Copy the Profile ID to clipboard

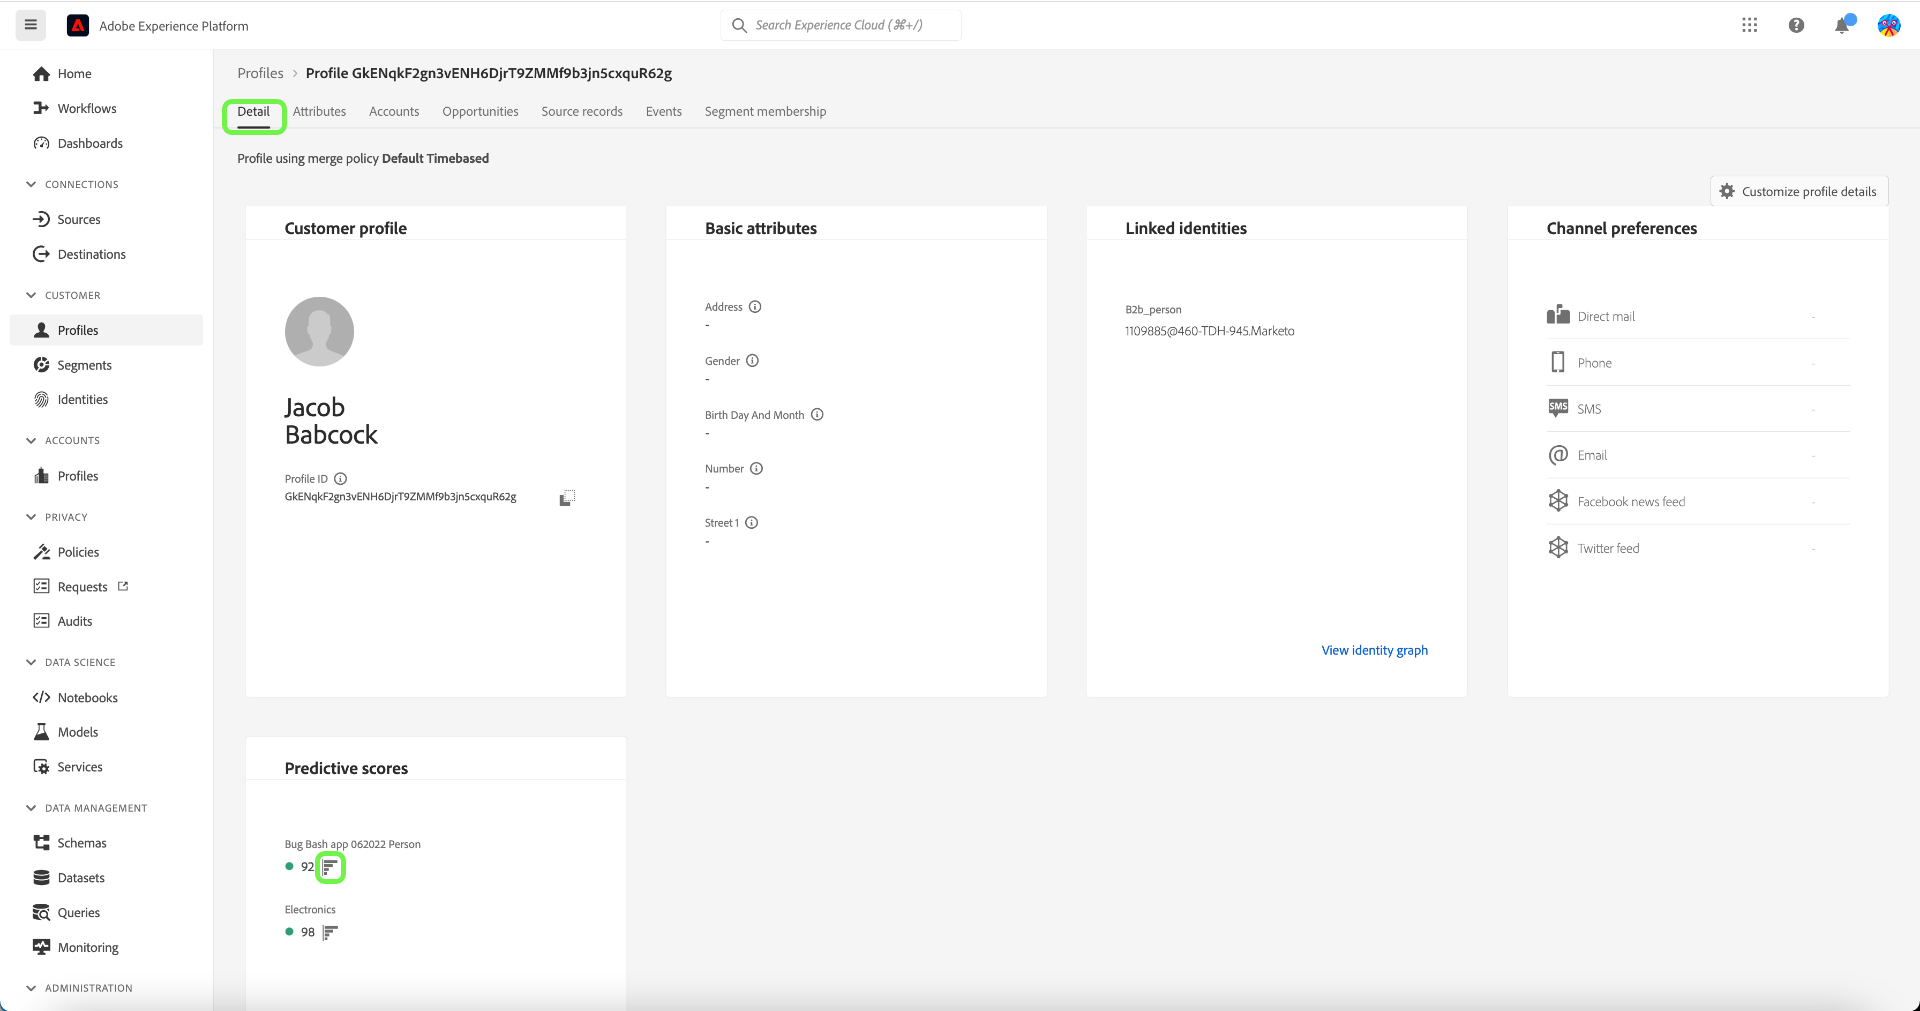pos(567,498)
